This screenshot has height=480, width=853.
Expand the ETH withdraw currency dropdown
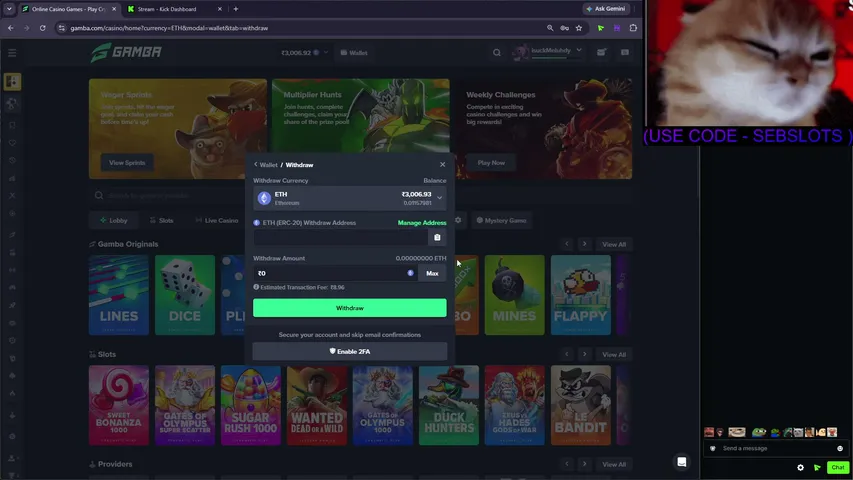pos(350,199)
